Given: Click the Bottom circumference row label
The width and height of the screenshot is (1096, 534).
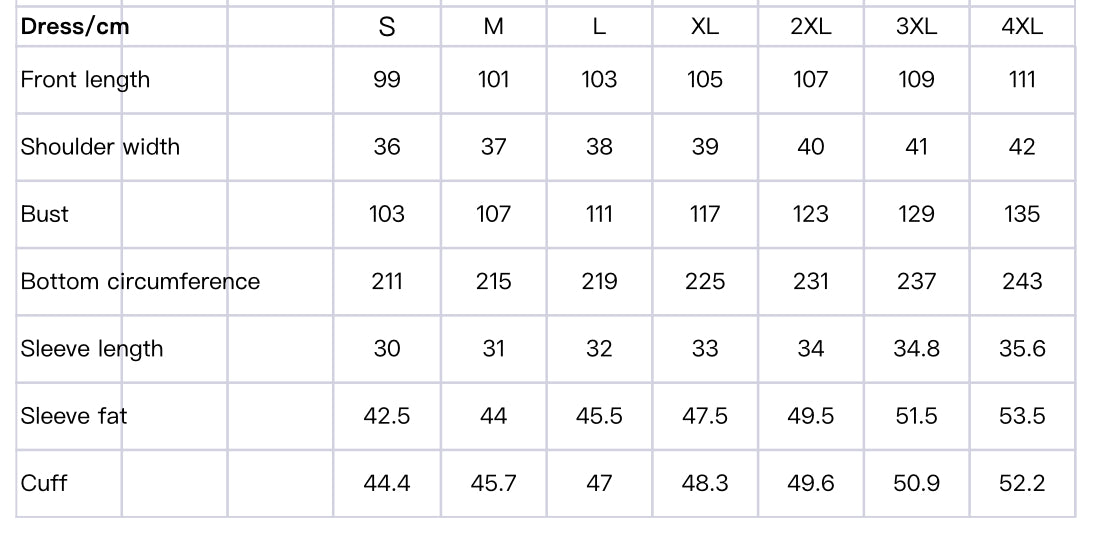Looking at the screenshot, I should pyautogui.click(x=140, y=281).
